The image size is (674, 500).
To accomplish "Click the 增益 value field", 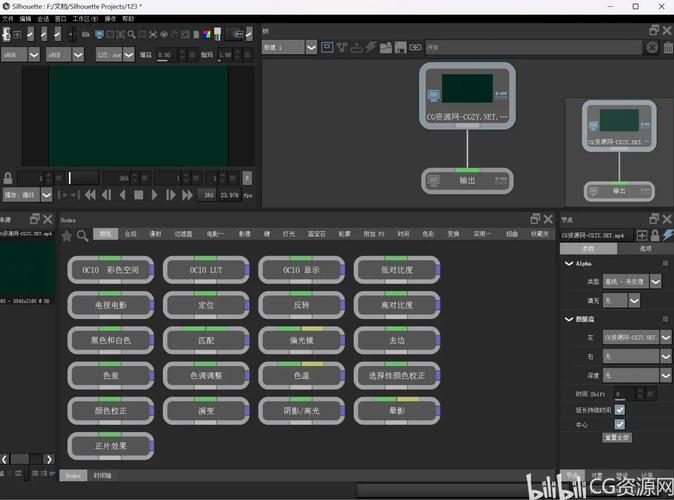I will pyautogui.click(x=168, y=55).
